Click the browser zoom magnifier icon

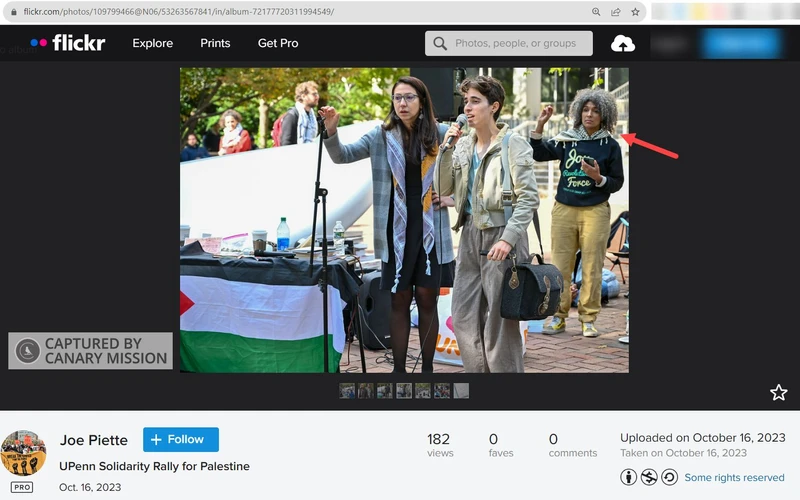click(x=596, y=12)
